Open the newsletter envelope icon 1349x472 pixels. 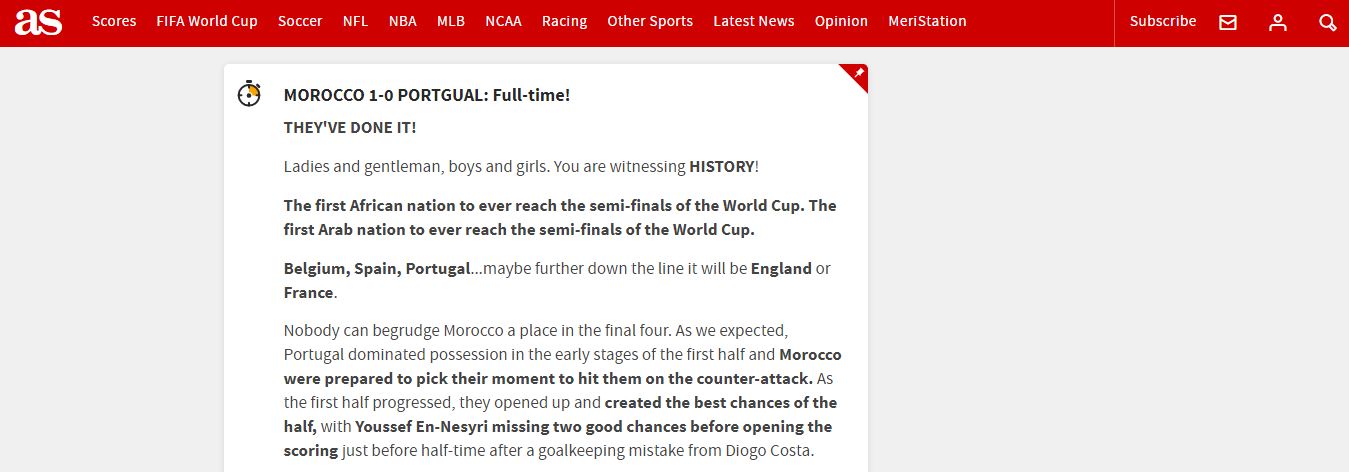click(1228, 22)
